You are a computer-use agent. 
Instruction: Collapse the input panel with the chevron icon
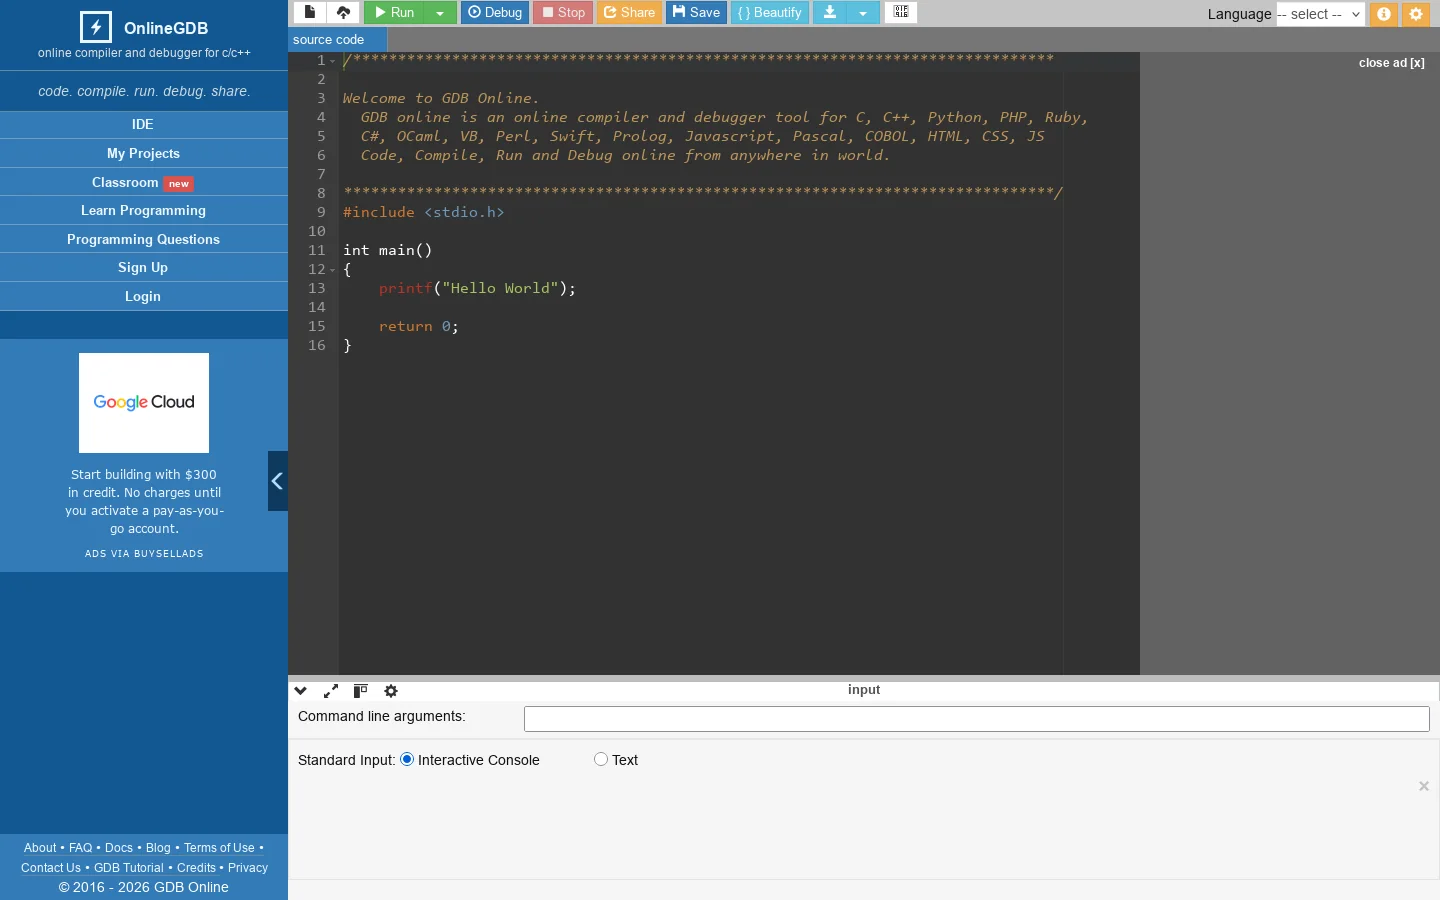pyautogui.click(x=300, y=691)
